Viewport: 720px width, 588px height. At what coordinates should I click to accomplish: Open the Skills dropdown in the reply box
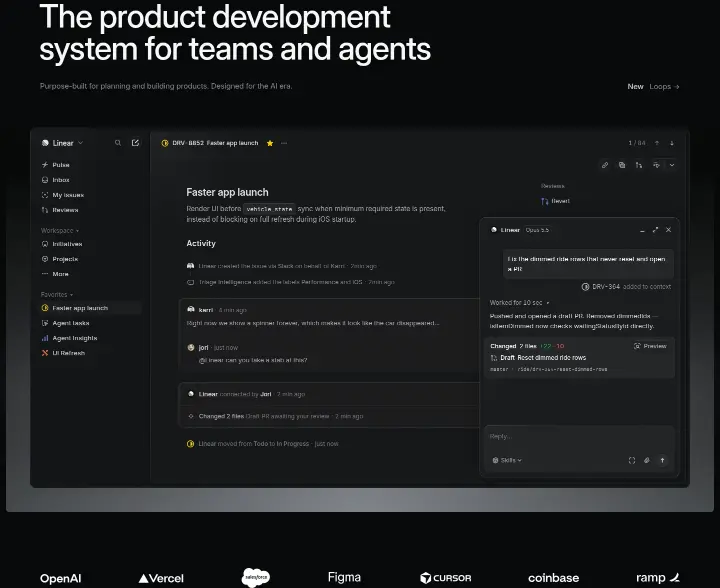[x=507, y=460]
